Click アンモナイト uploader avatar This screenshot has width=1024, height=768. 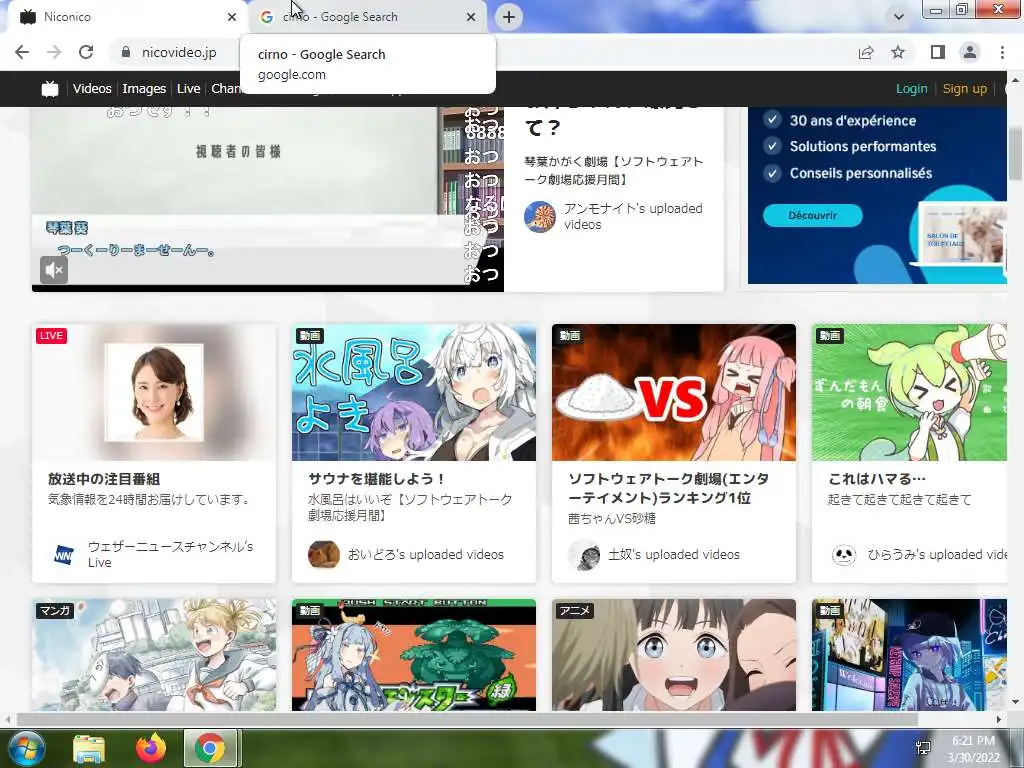tap(539, 216)
